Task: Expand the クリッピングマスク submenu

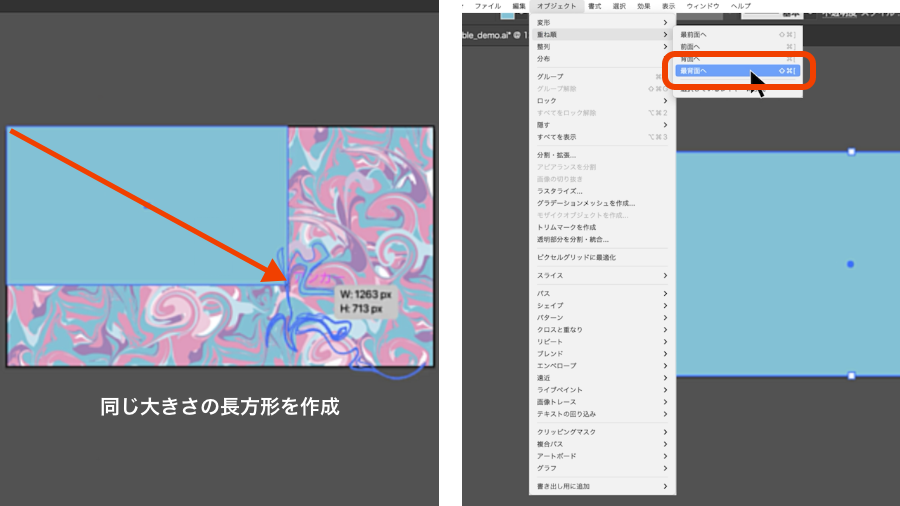Action: 602,431
